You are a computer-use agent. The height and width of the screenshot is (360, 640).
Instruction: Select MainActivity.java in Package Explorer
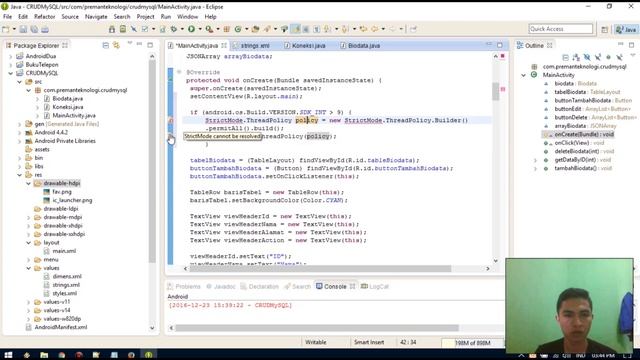pos(74,116)
